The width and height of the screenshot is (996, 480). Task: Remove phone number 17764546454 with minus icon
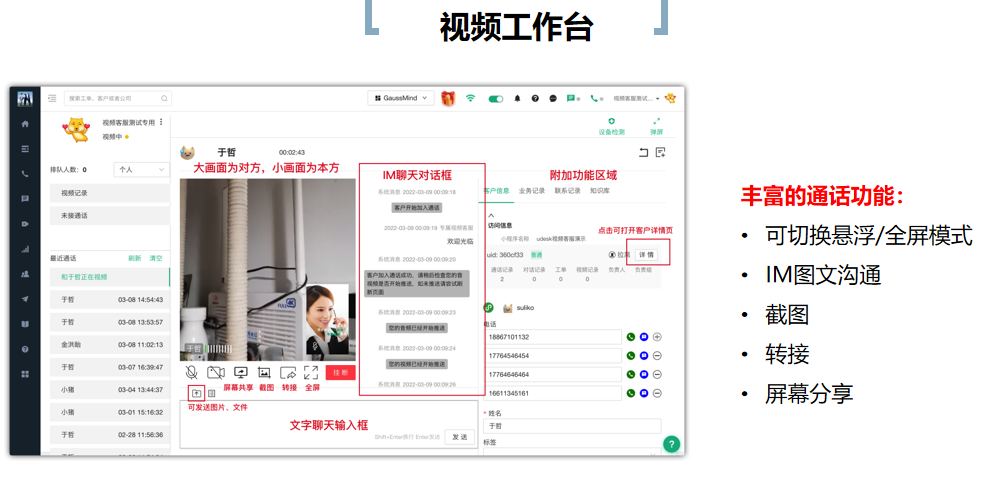(x=657, y=356)
